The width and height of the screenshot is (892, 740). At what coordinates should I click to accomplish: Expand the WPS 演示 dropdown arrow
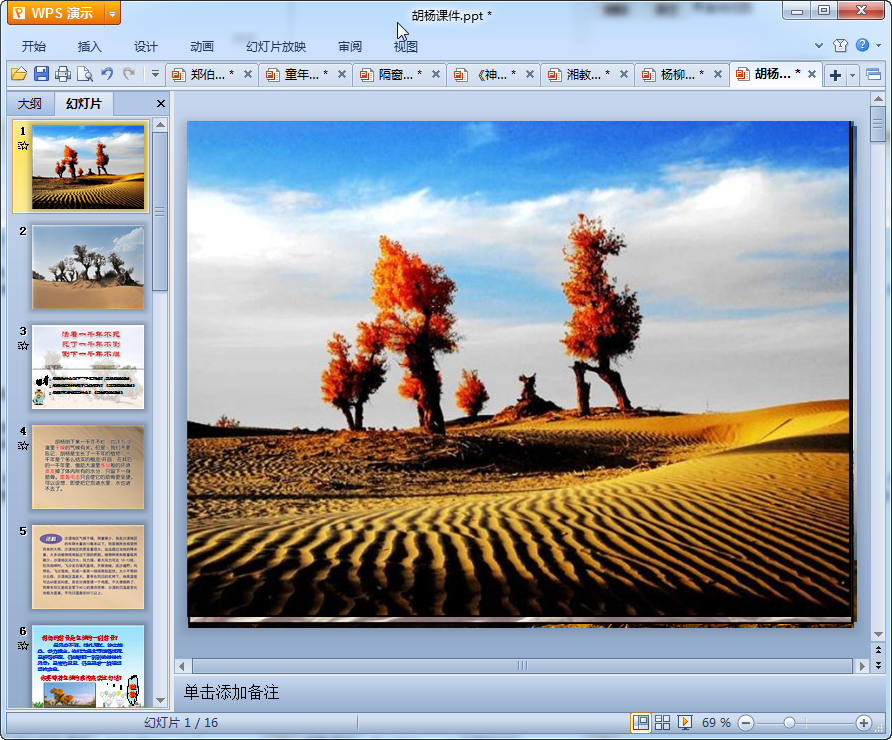coord(113,13)
